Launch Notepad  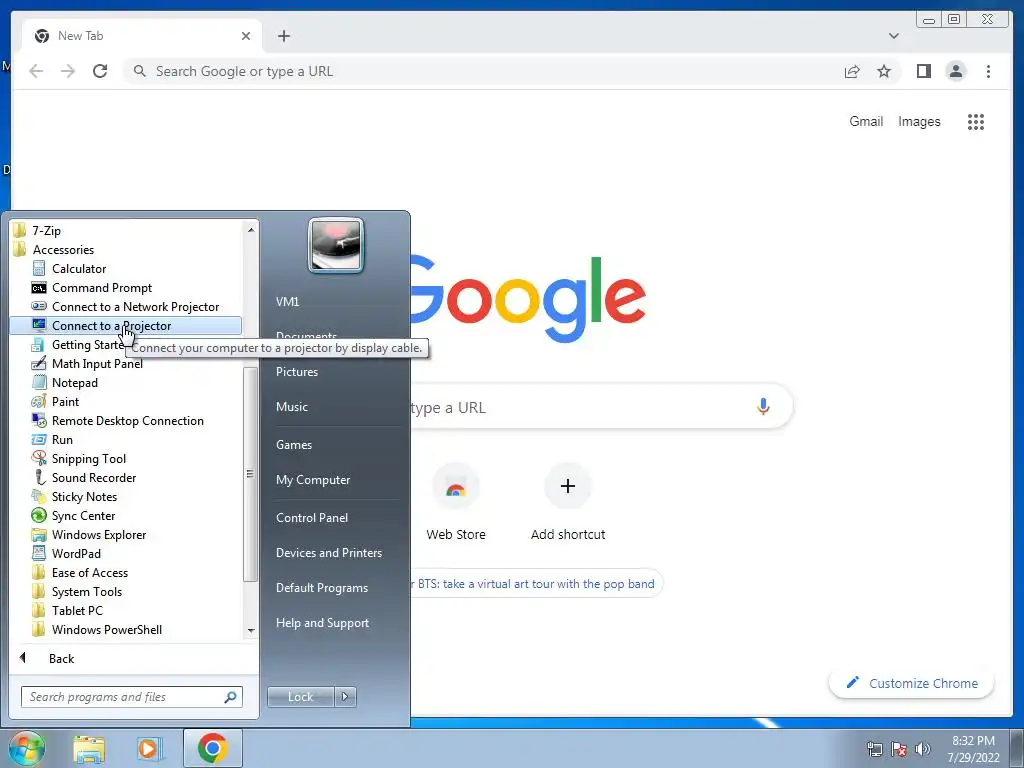tap(74, 383)
